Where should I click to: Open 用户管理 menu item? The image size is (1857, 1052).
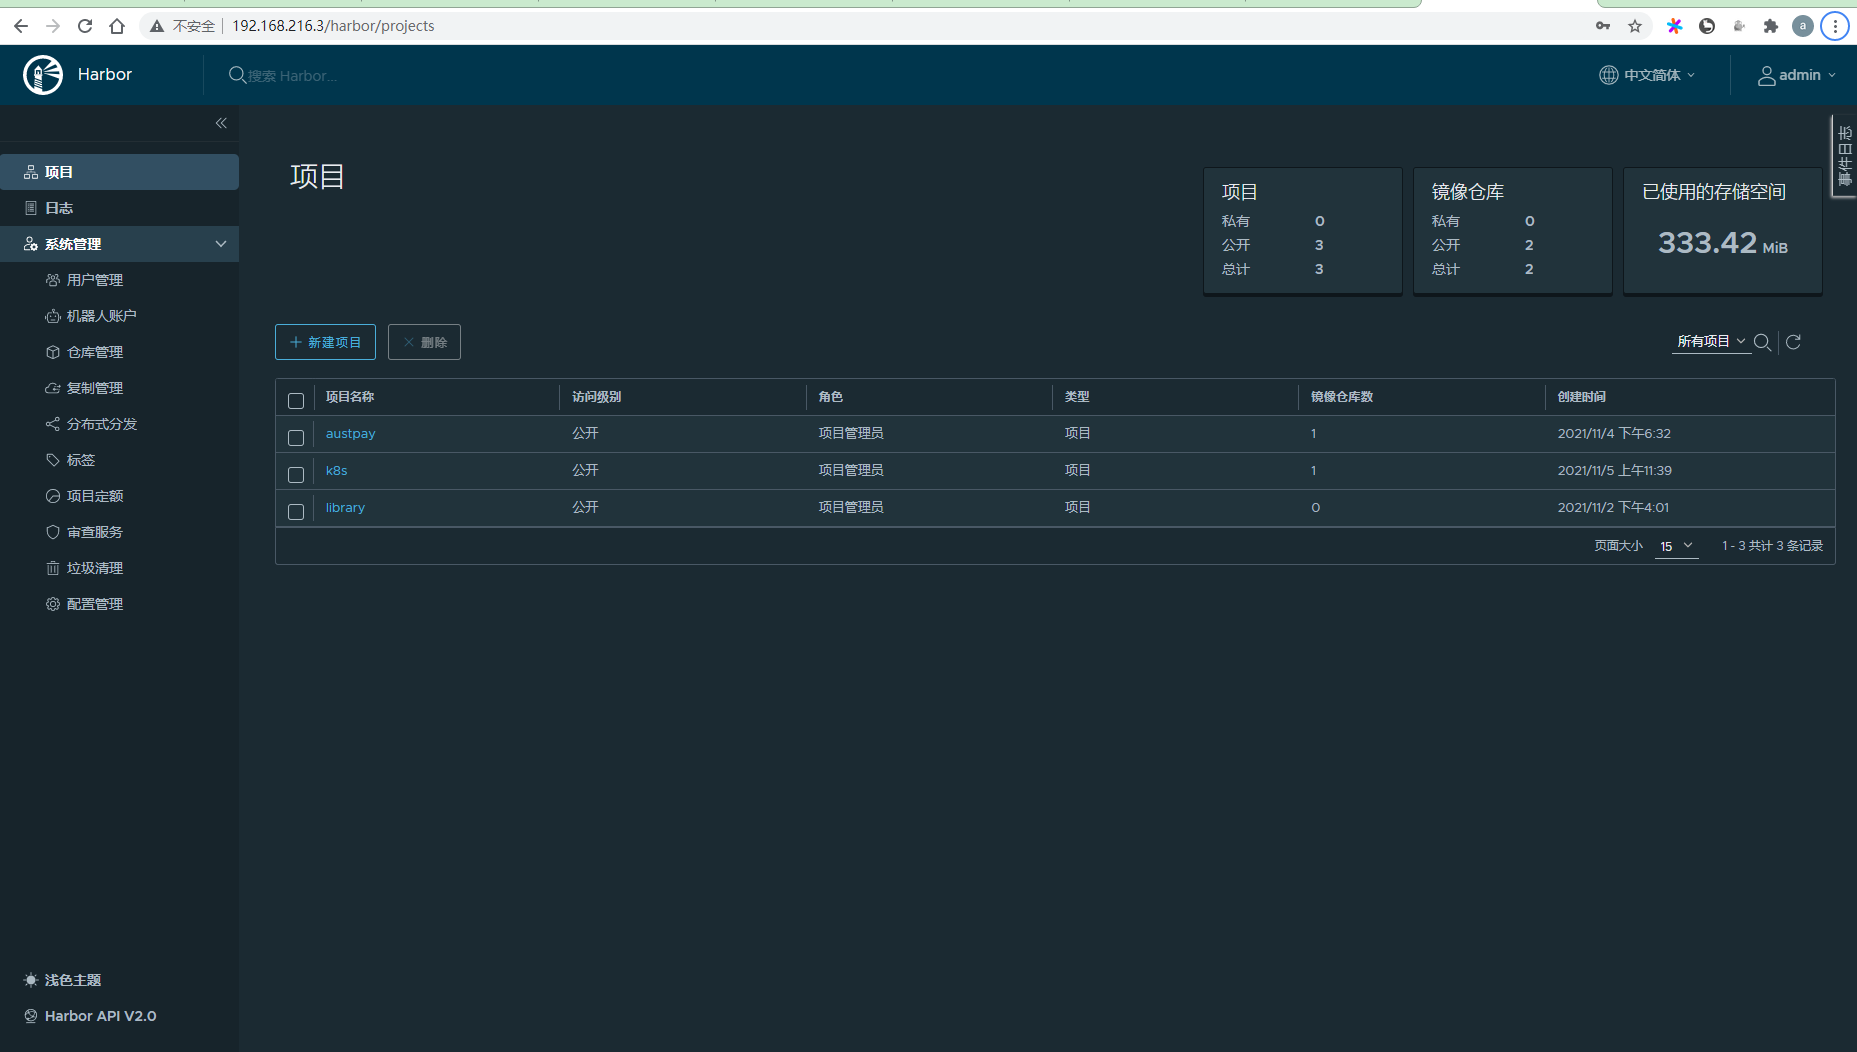click(x=95, y=280)
